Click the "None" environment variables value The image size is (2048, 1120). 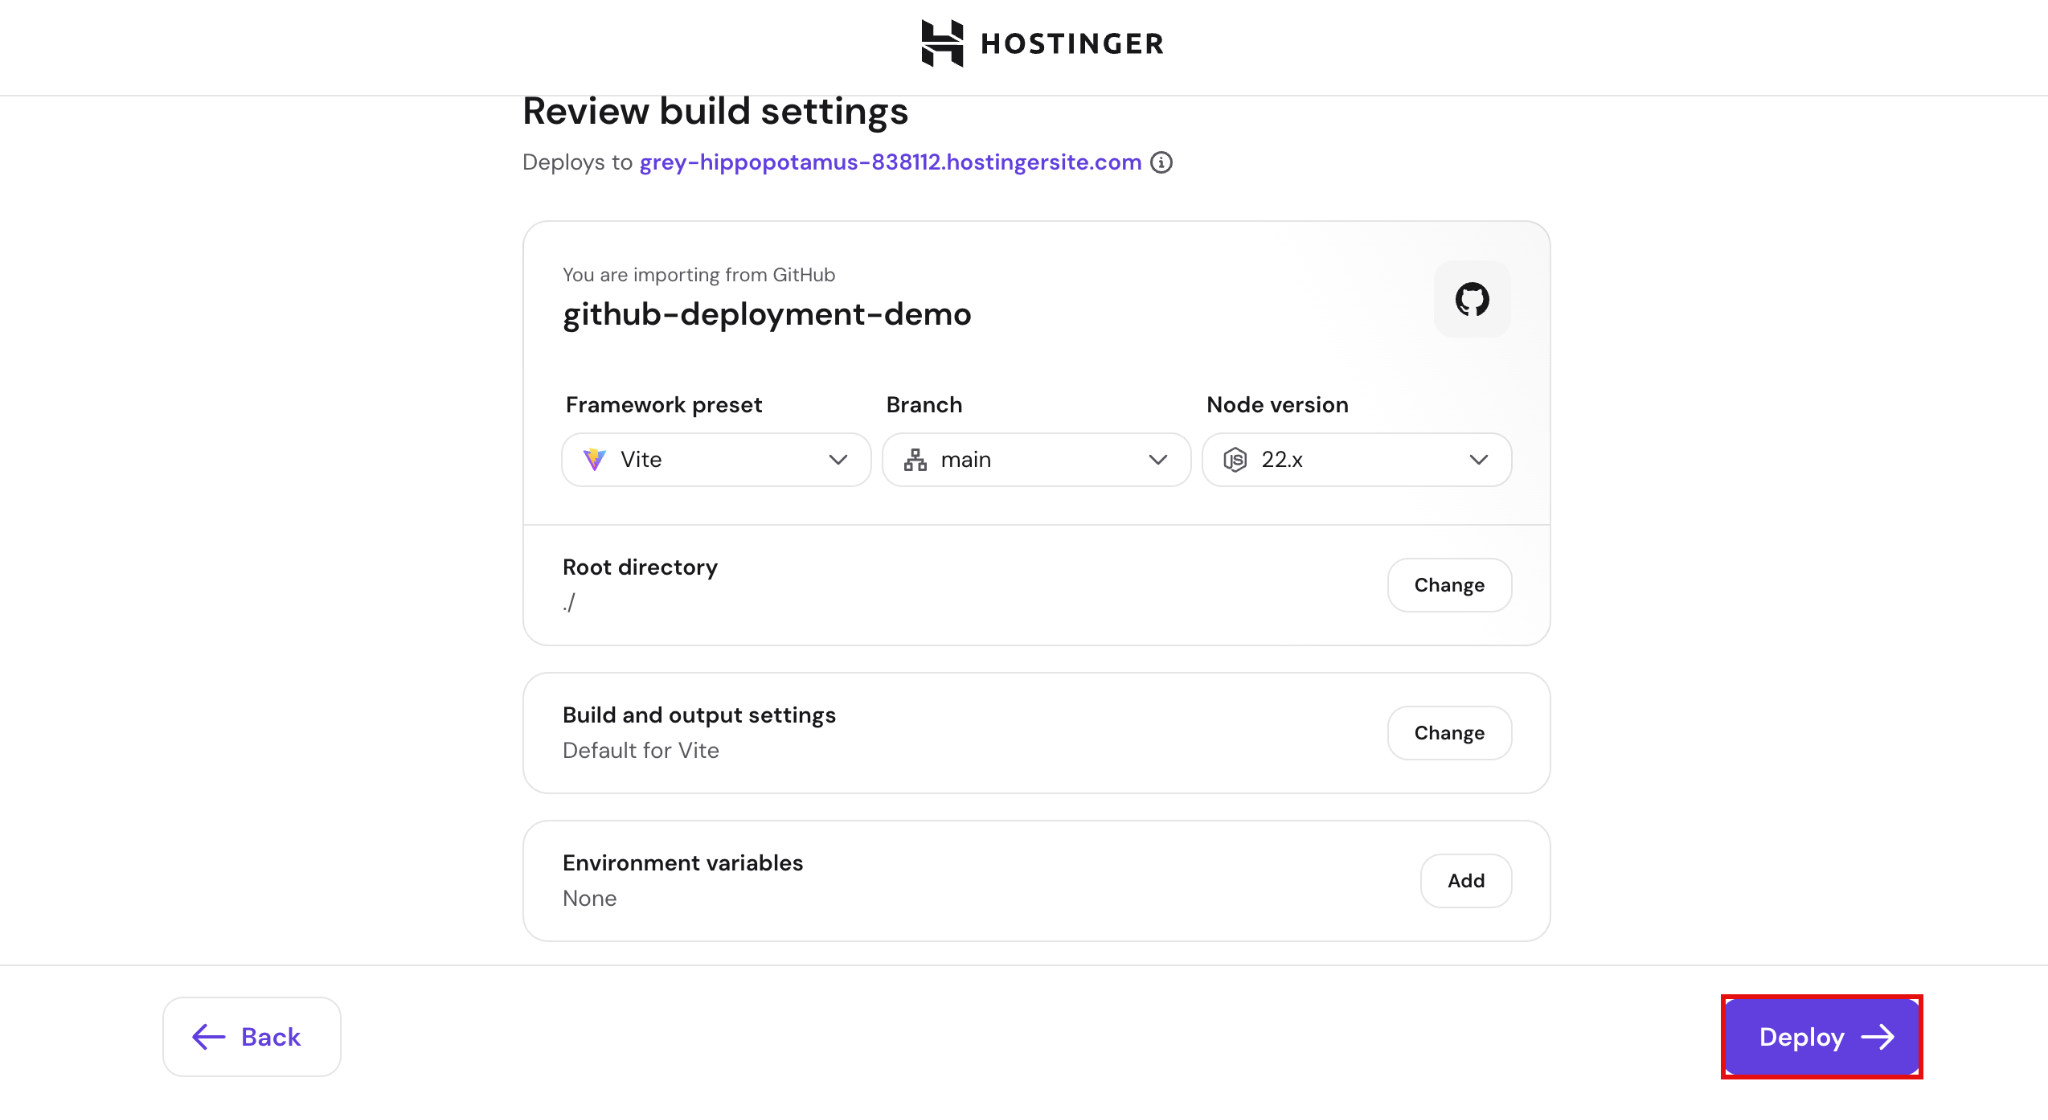click(x=589, y=898)
